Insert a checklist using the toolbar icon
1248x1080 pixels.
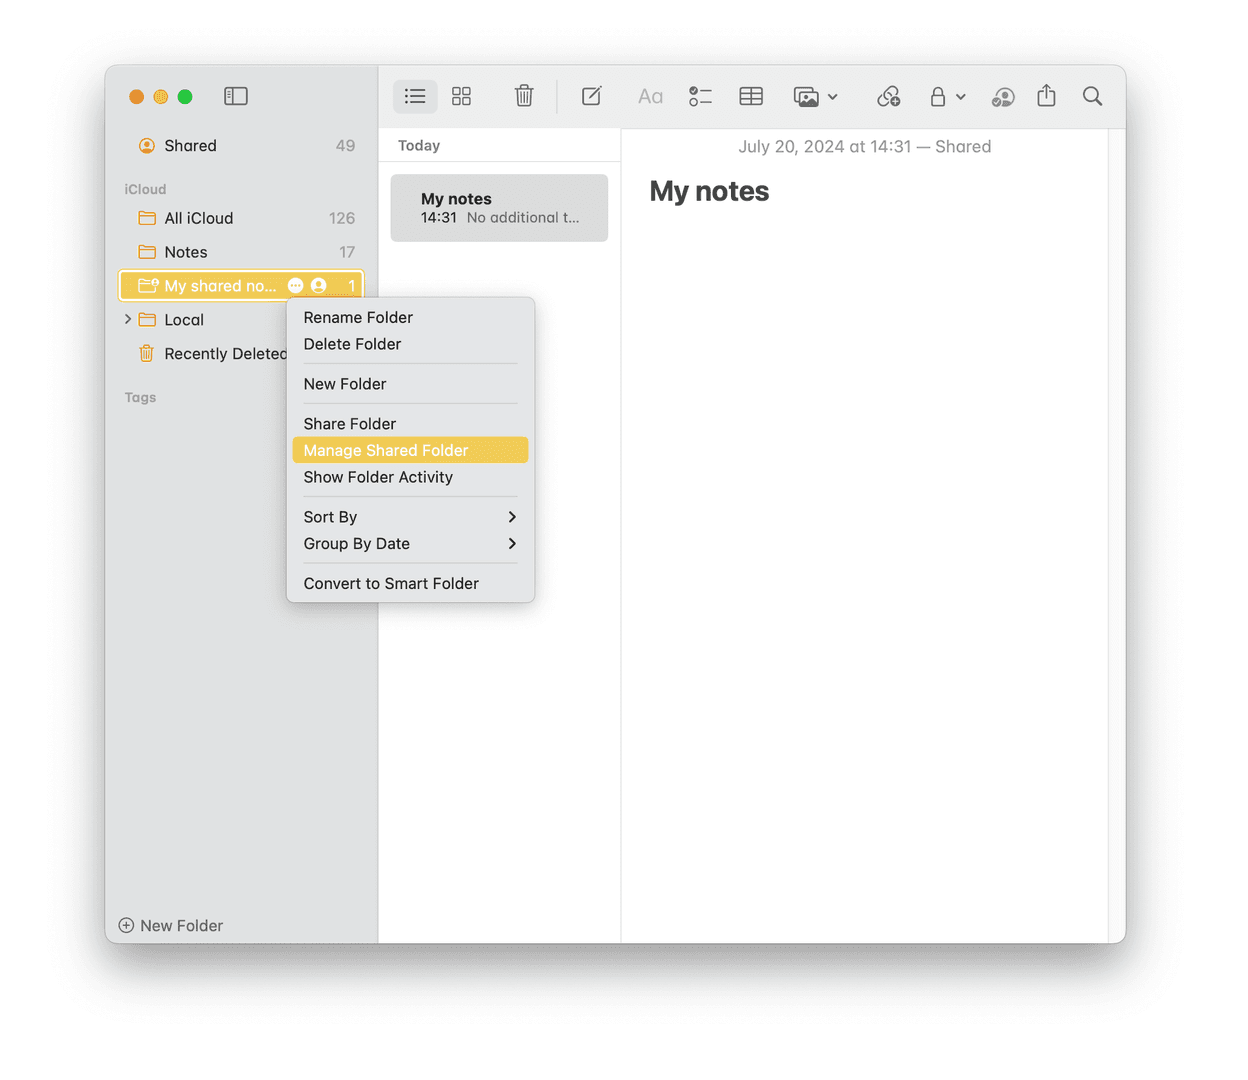click(x=700, y=96)
